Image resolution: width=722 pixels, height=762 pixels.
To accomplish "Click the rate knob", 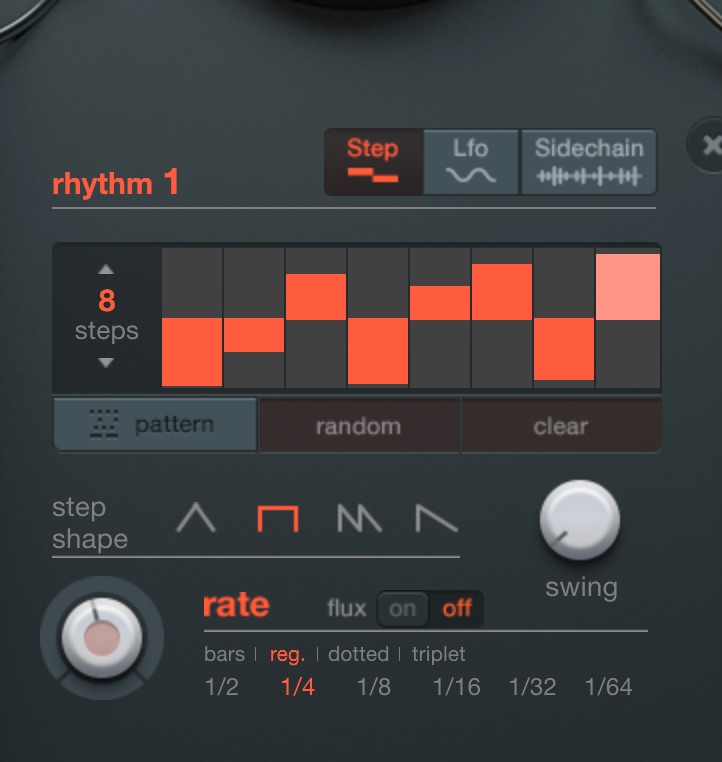I will pos(102,638).
